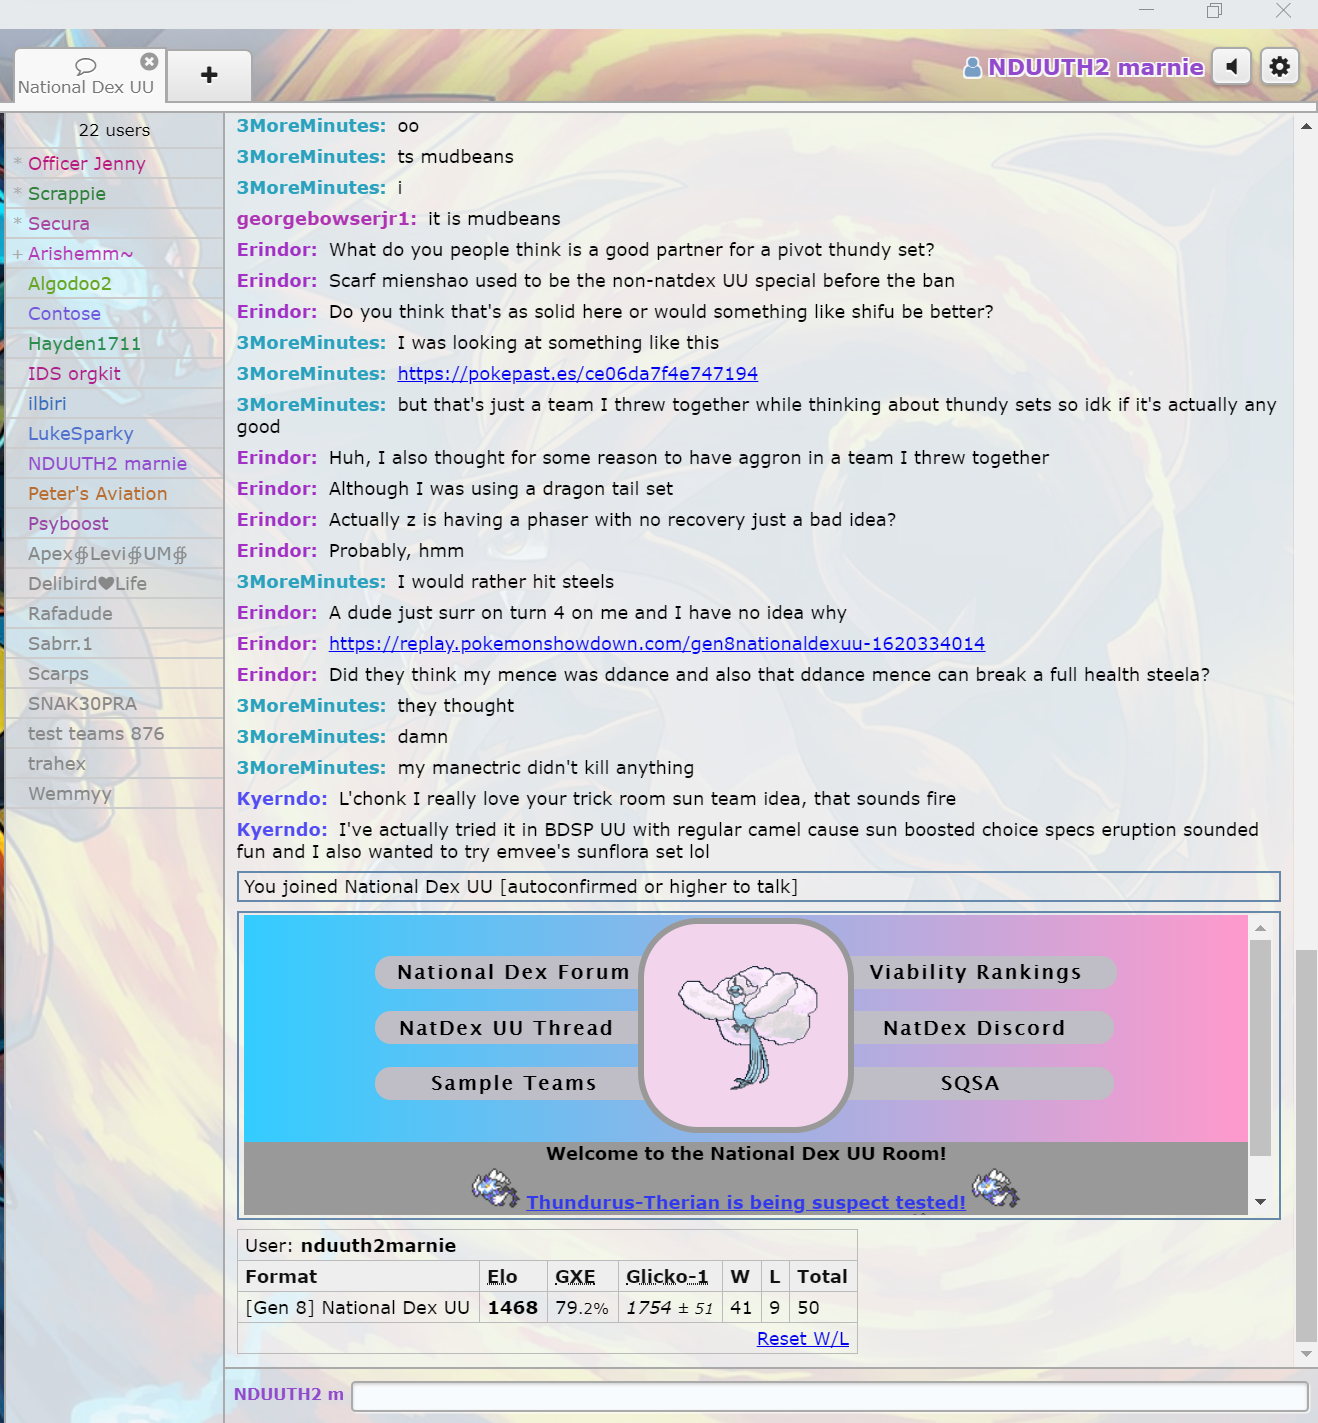Screen dimensions: 1318x1423
Task: Click the Reset W/L link
Action: pos(802,1339)
